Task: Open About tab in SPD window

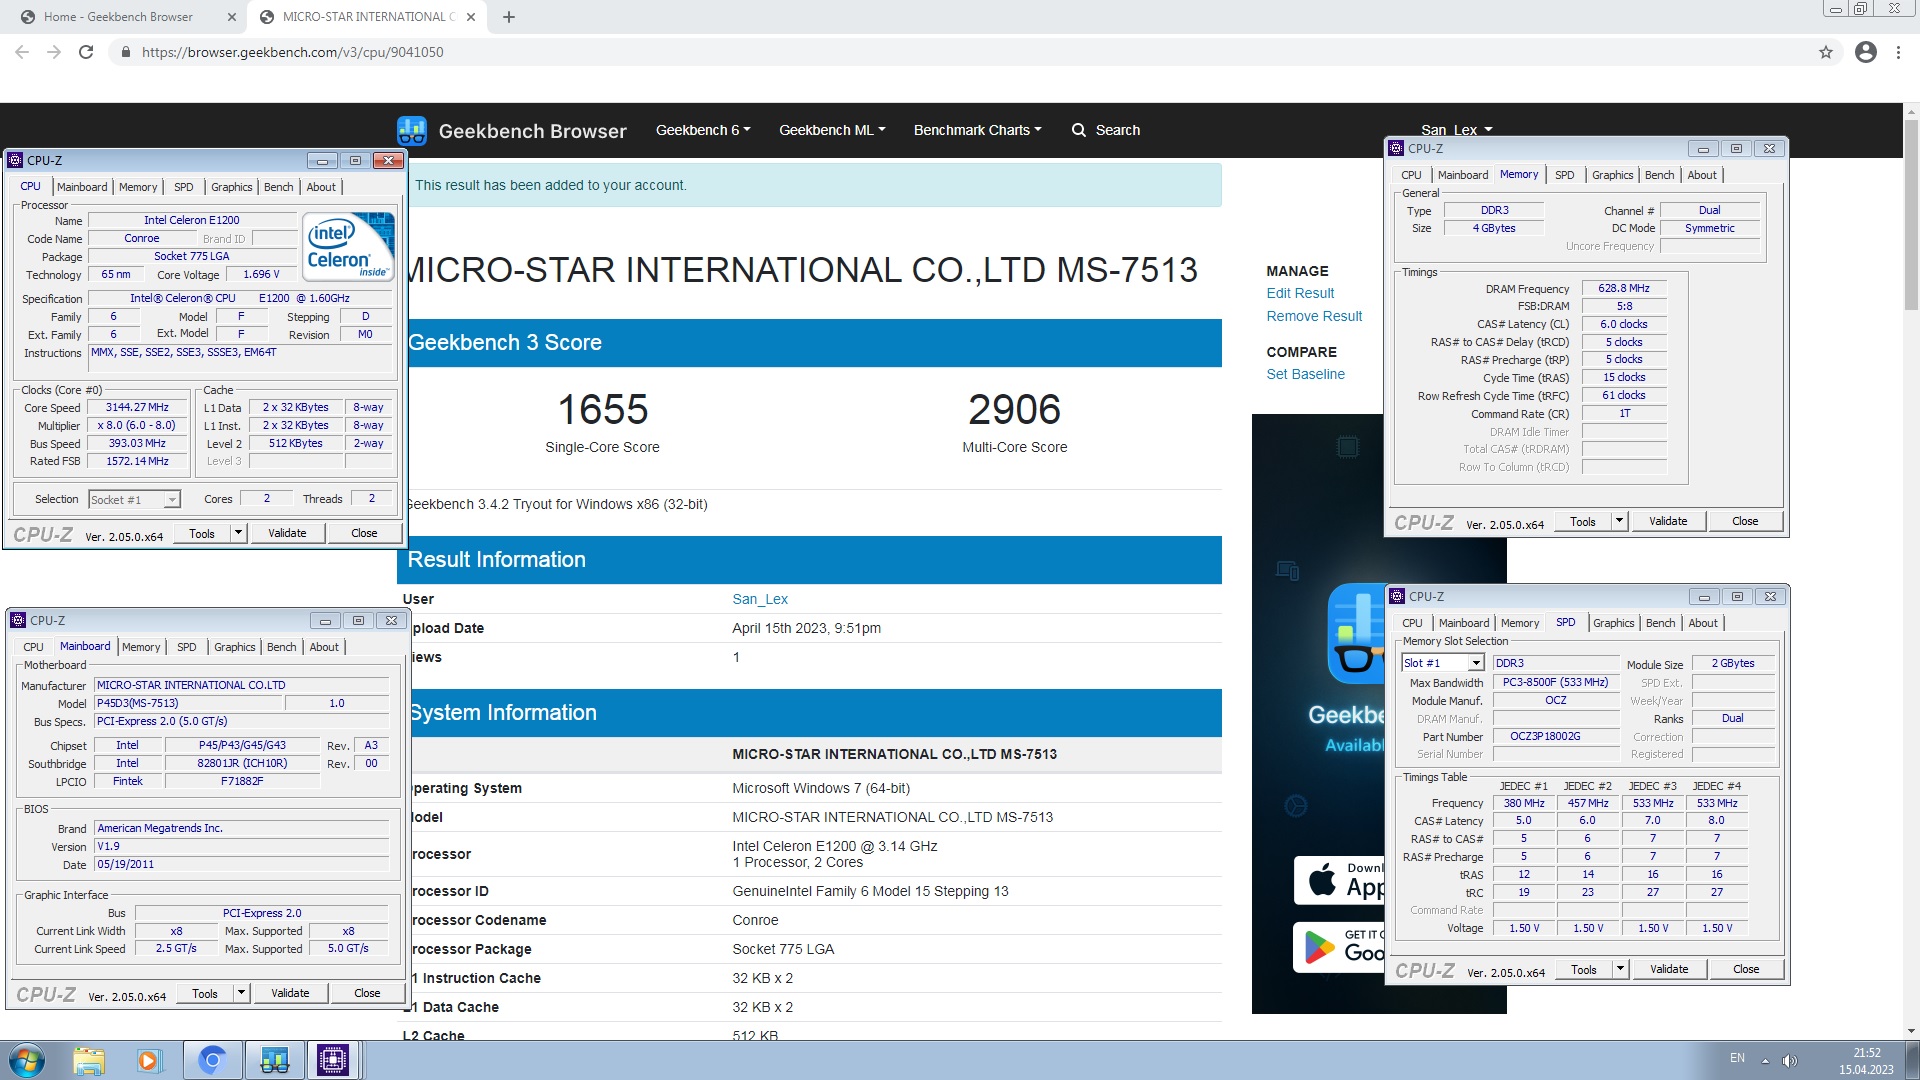Action: [x=1703, y=623]
